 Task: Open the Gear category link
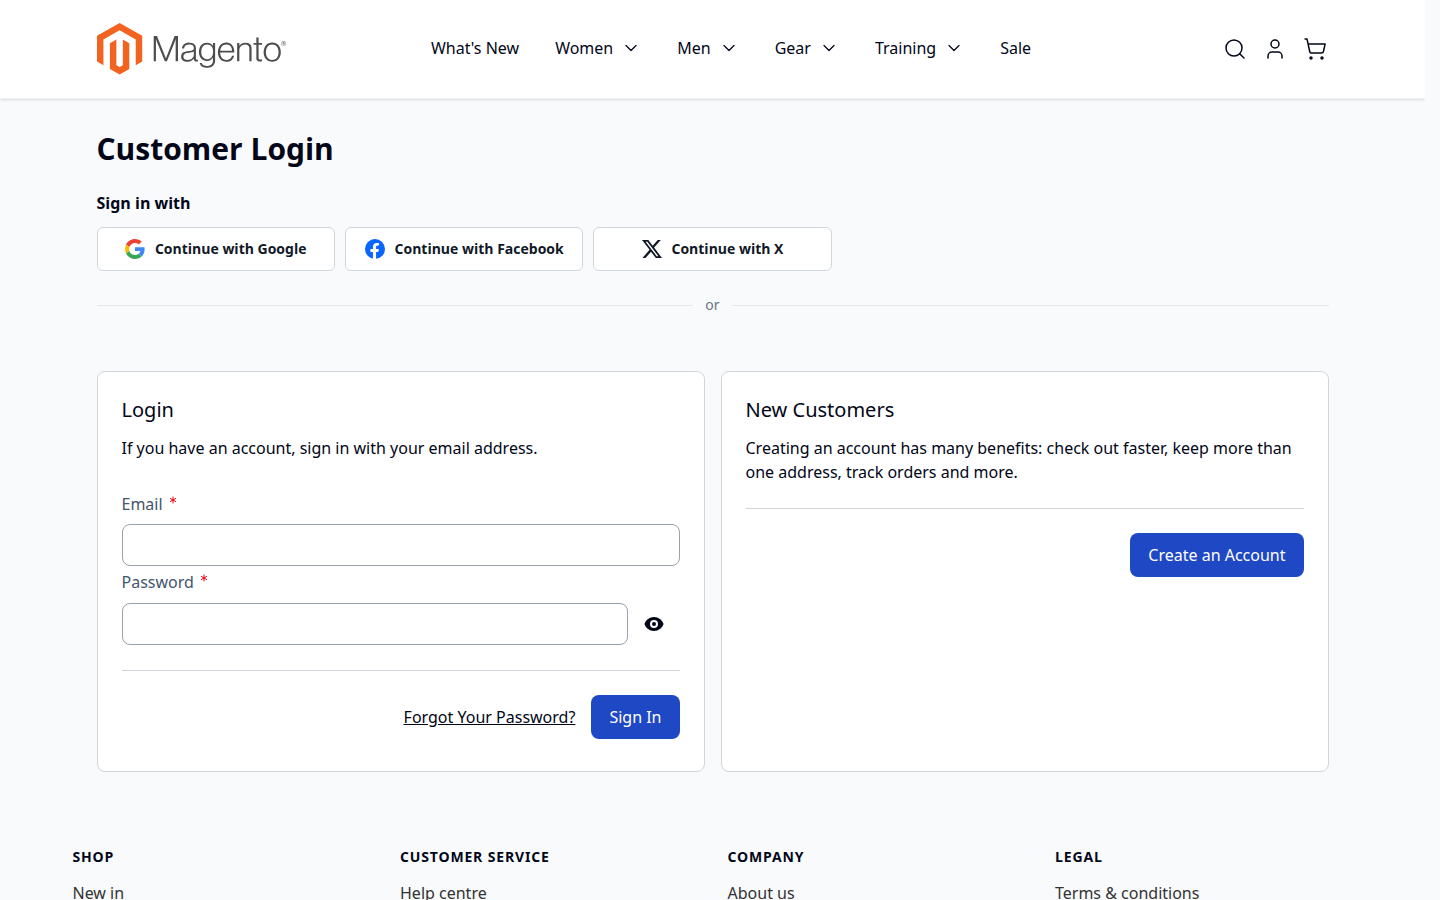tap(793, 48)
